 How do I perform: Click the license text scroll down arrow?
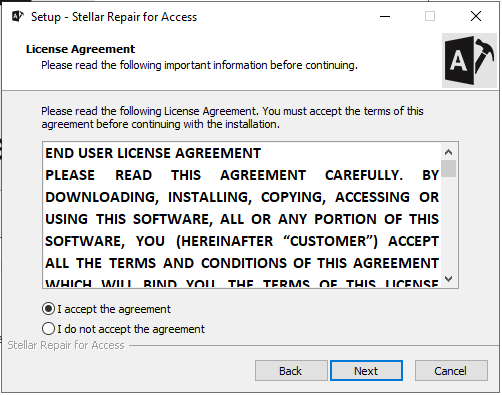448,279
